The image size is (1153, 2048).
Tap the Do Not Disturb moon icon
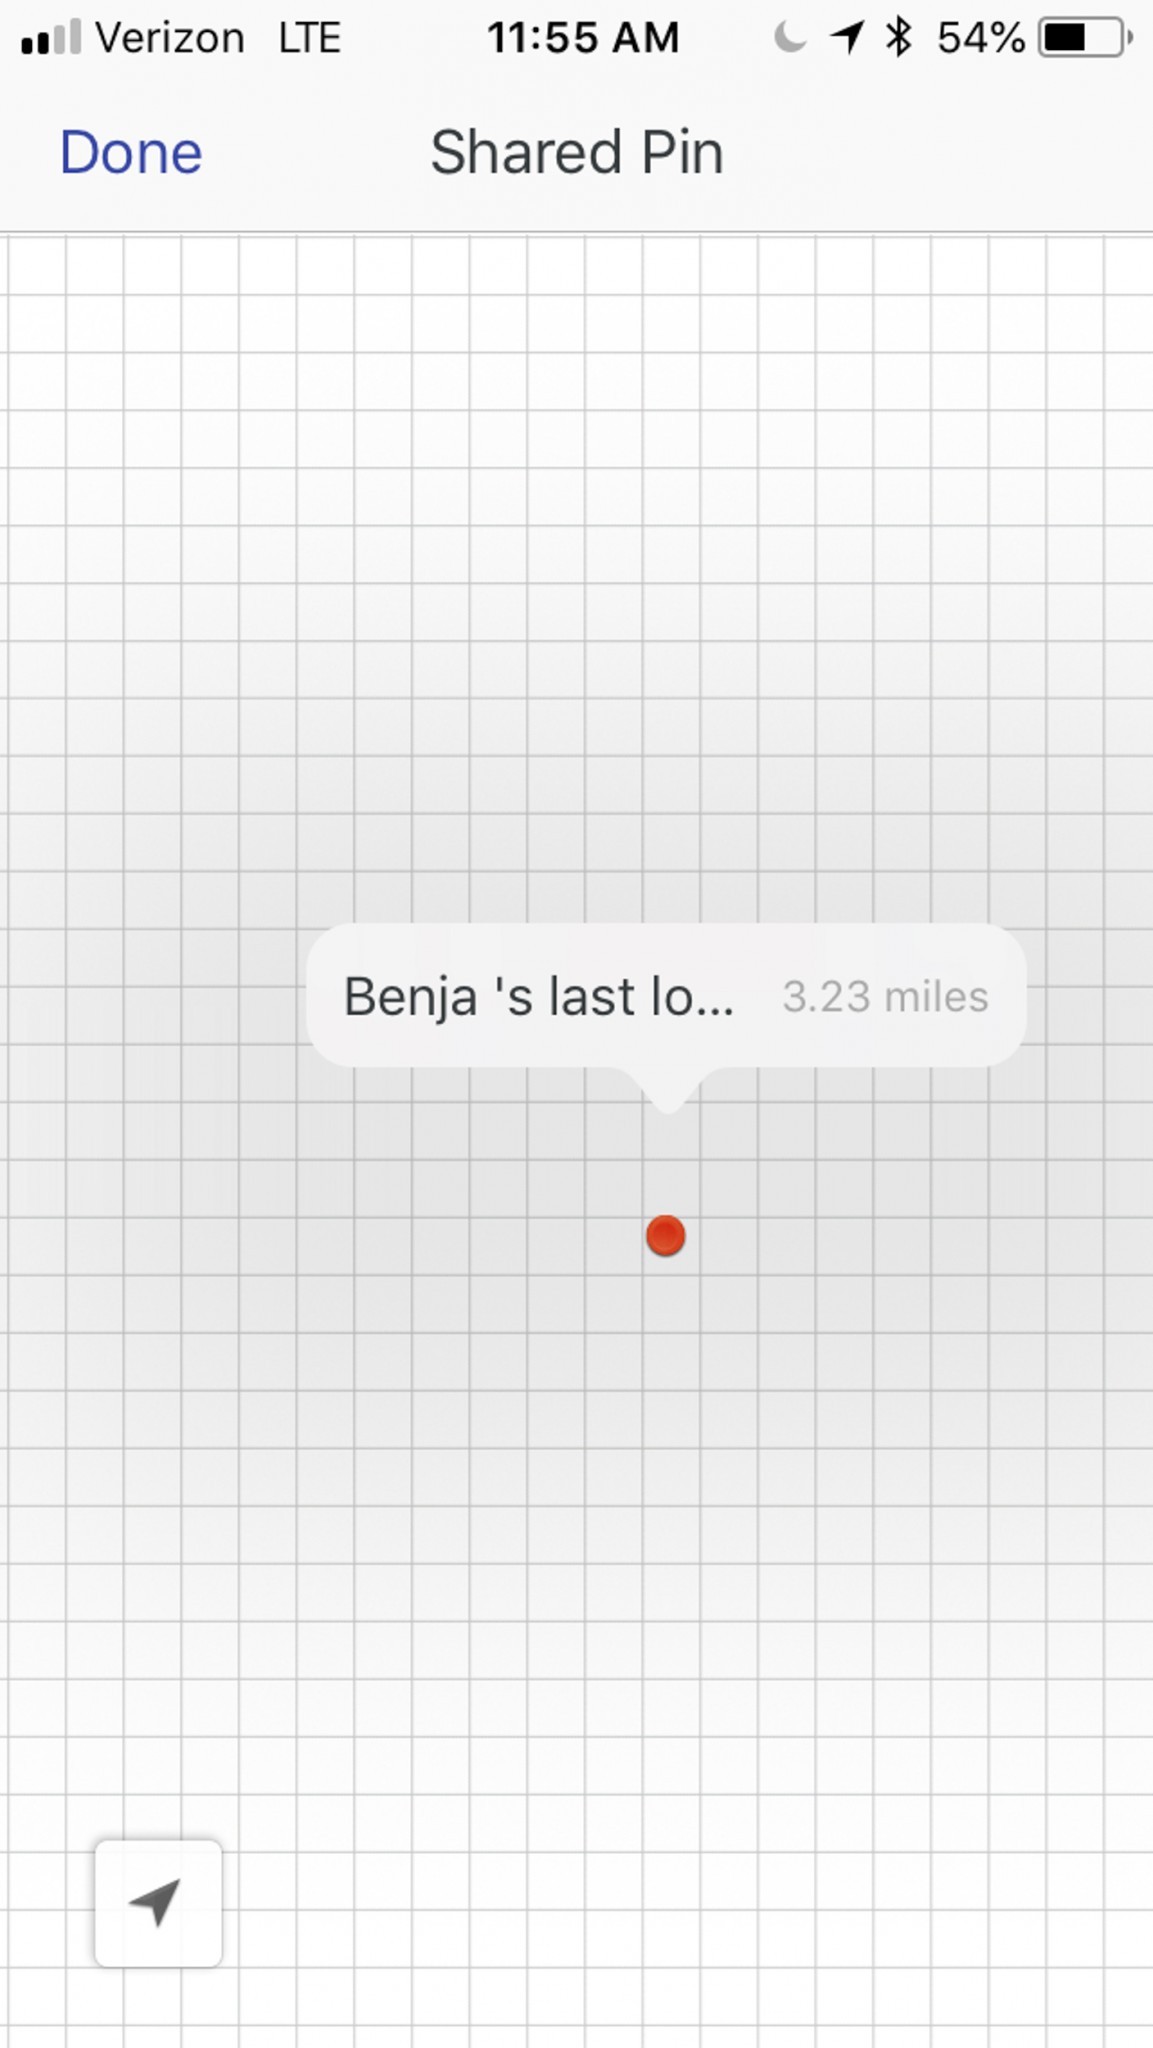(x=789, y=38)
